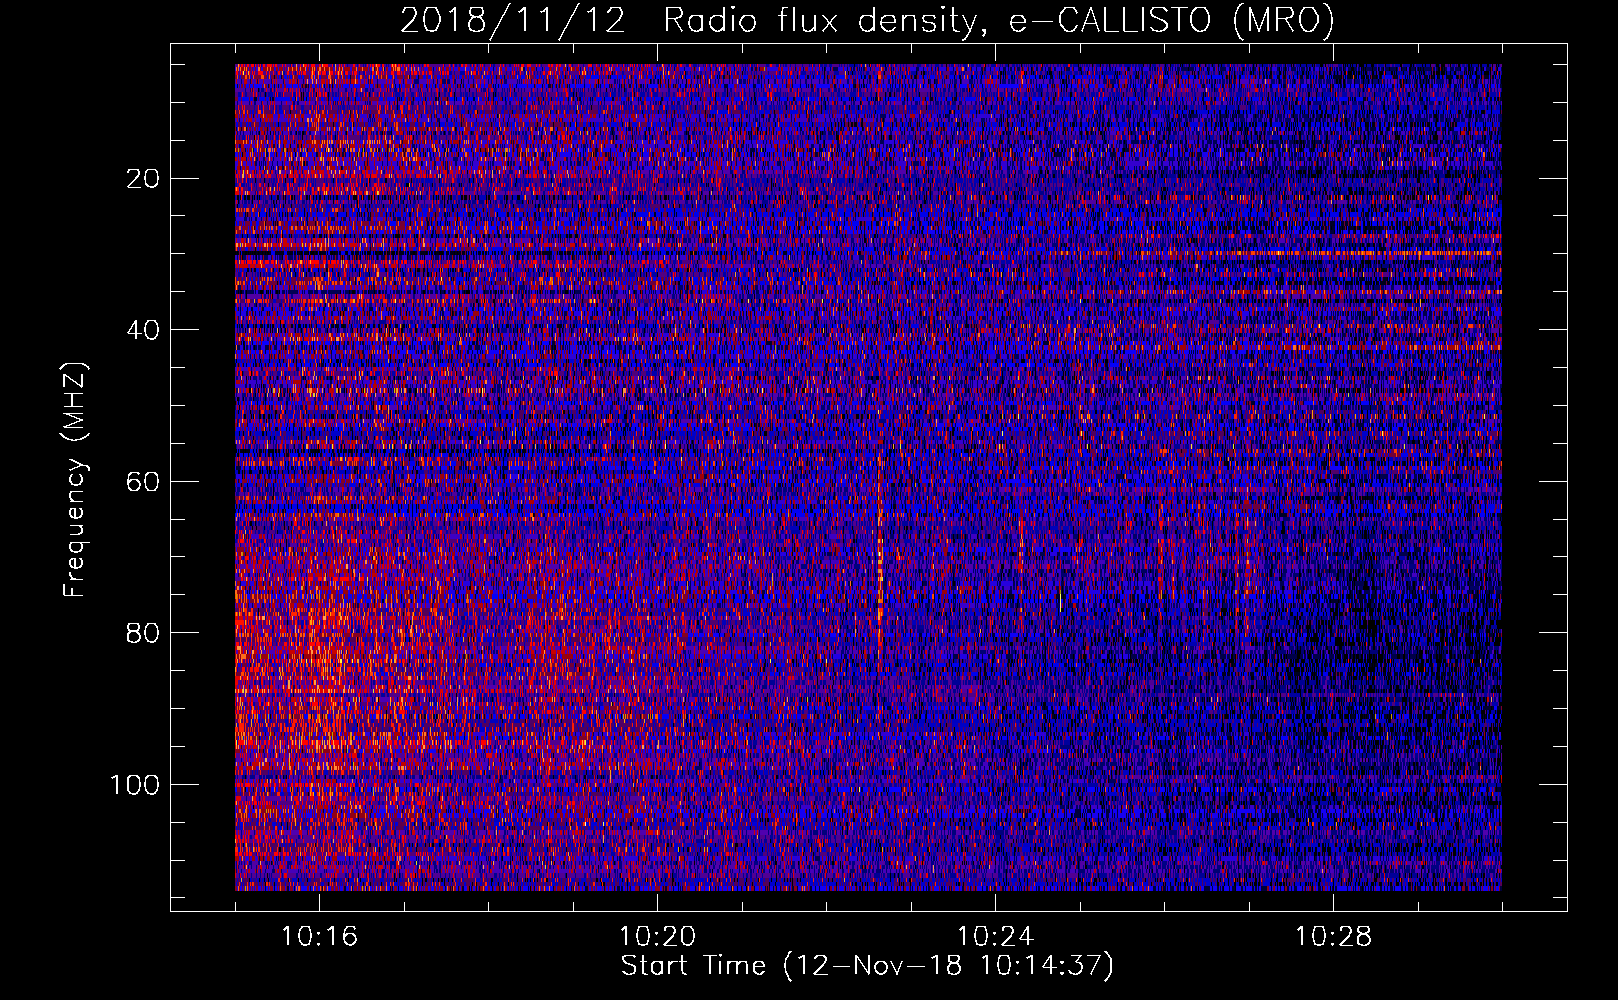Click the 10:28 time tick label
The width and height of the screenshot is (1618, 1000).
(1333, 937)
